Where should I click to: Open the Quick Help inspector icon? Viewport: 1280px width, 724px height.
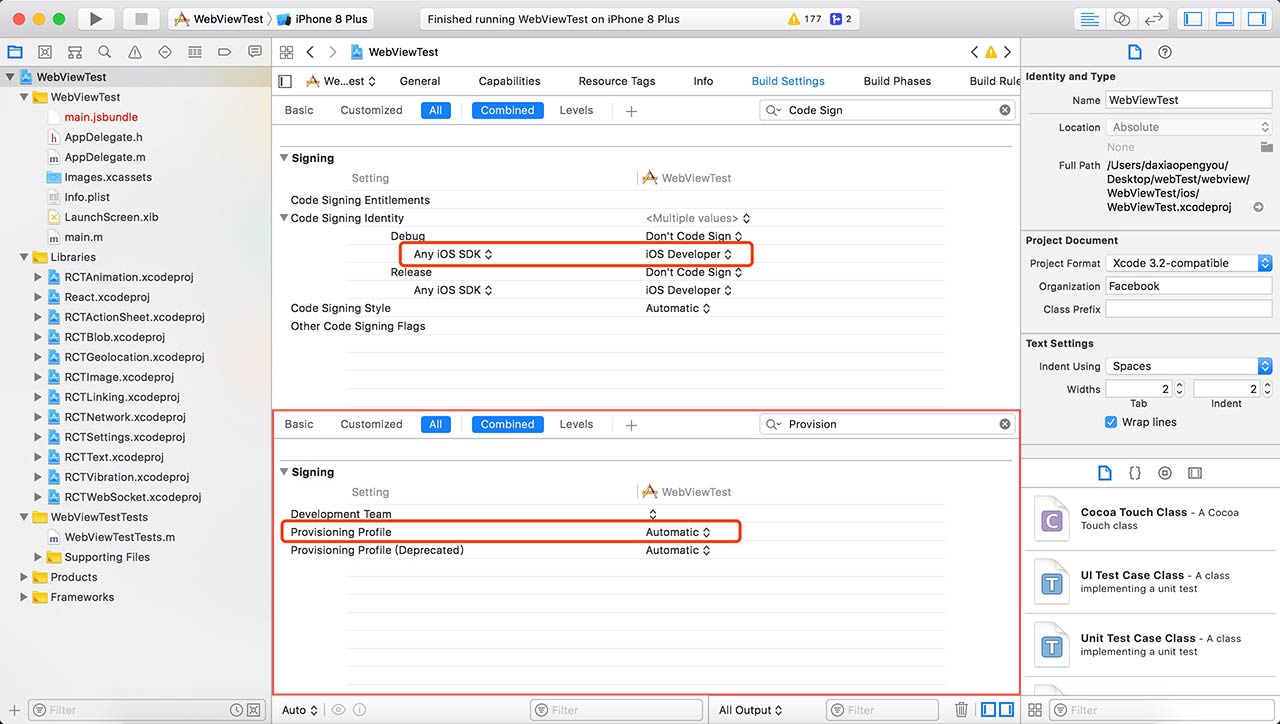(x=1164, y=52)
